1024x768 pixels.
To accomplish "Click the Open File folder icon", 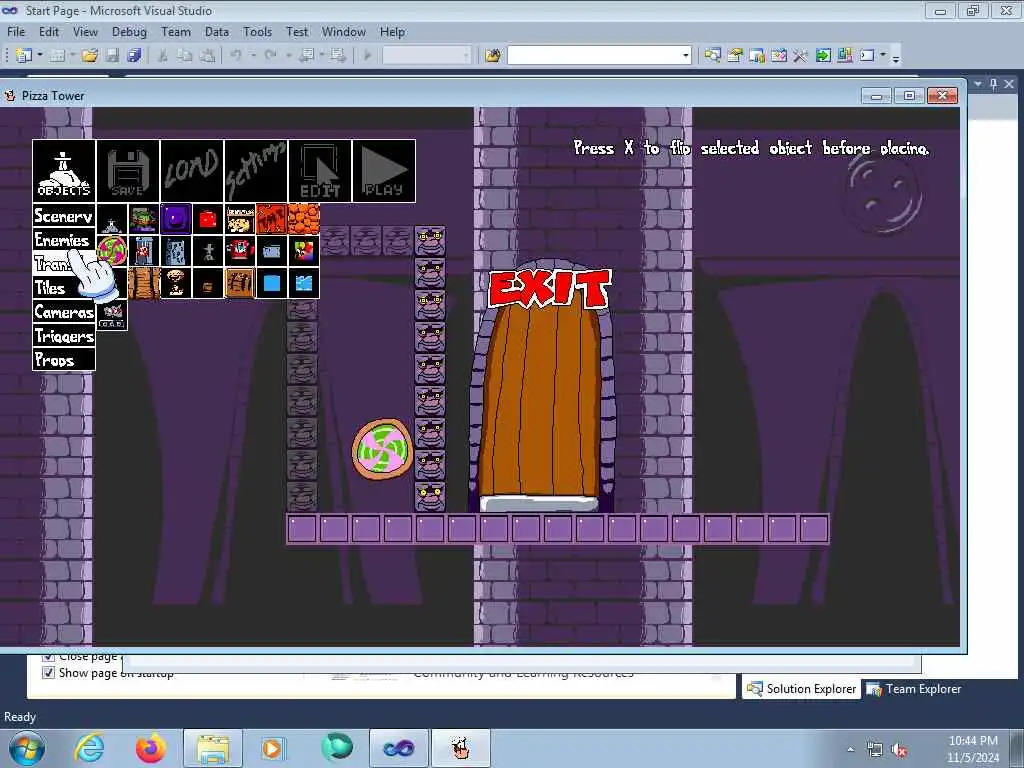I will pyautogui.click(x=89, y=56).
